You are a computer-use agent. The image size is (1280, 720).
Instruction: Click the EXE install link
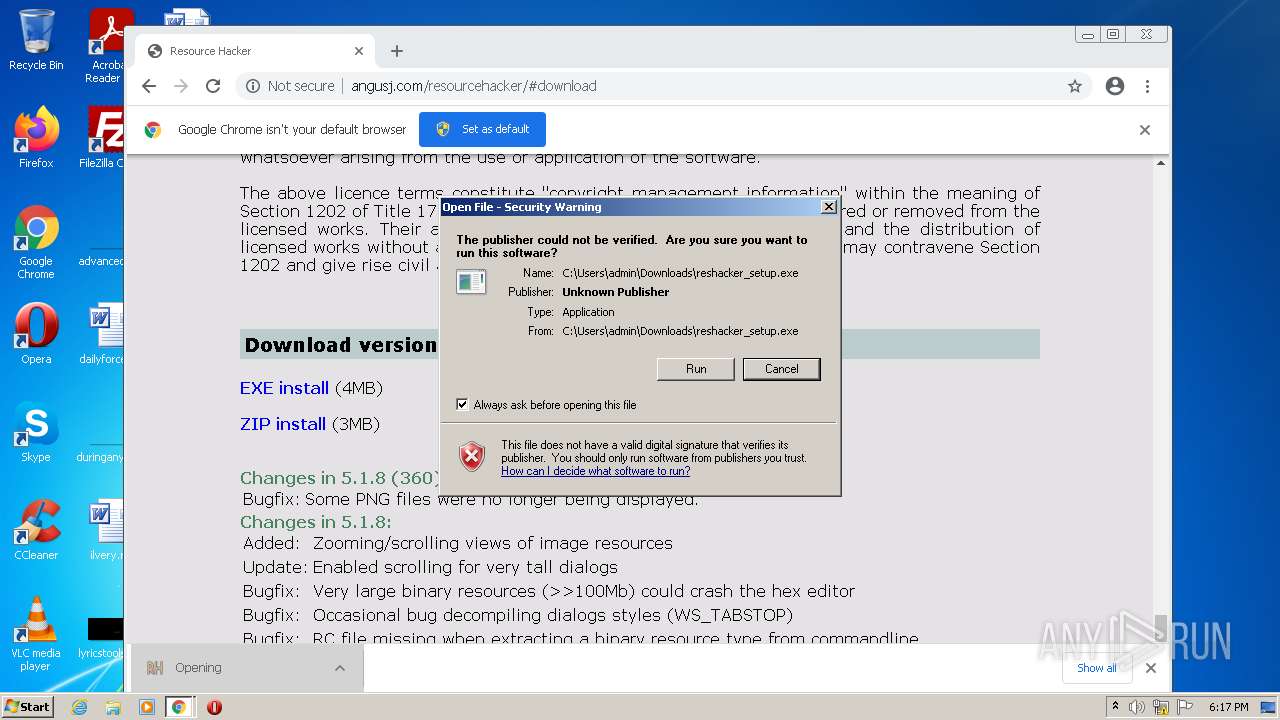284,388
